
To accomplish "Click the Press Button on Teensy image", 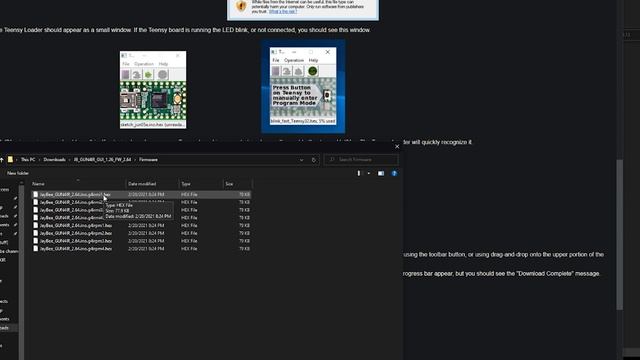I will click(x=303, y=86).
